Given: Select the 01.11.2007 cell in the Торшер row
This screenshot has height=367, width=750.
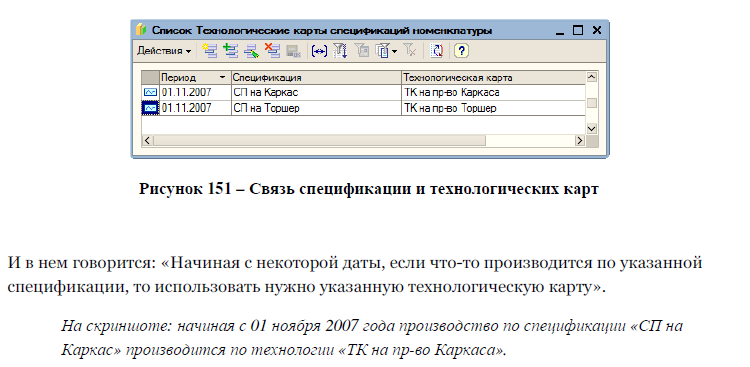Looking at the screenshot, I should point(195,108).
